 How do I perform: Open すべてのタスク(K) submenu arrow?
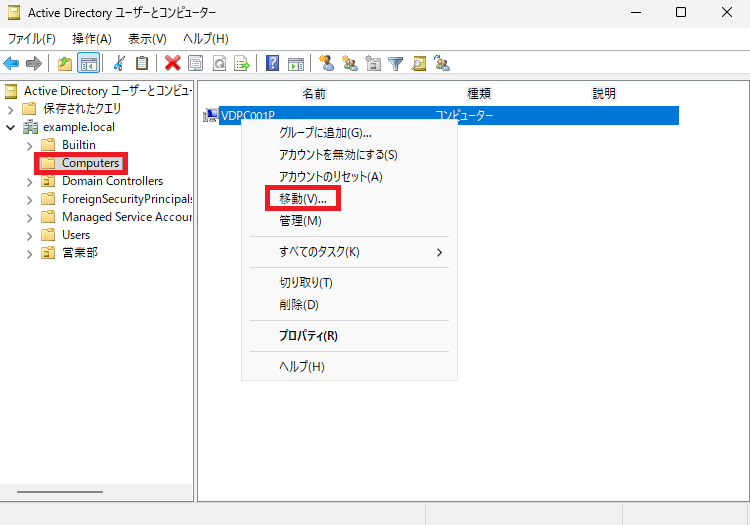coord(439,252)
